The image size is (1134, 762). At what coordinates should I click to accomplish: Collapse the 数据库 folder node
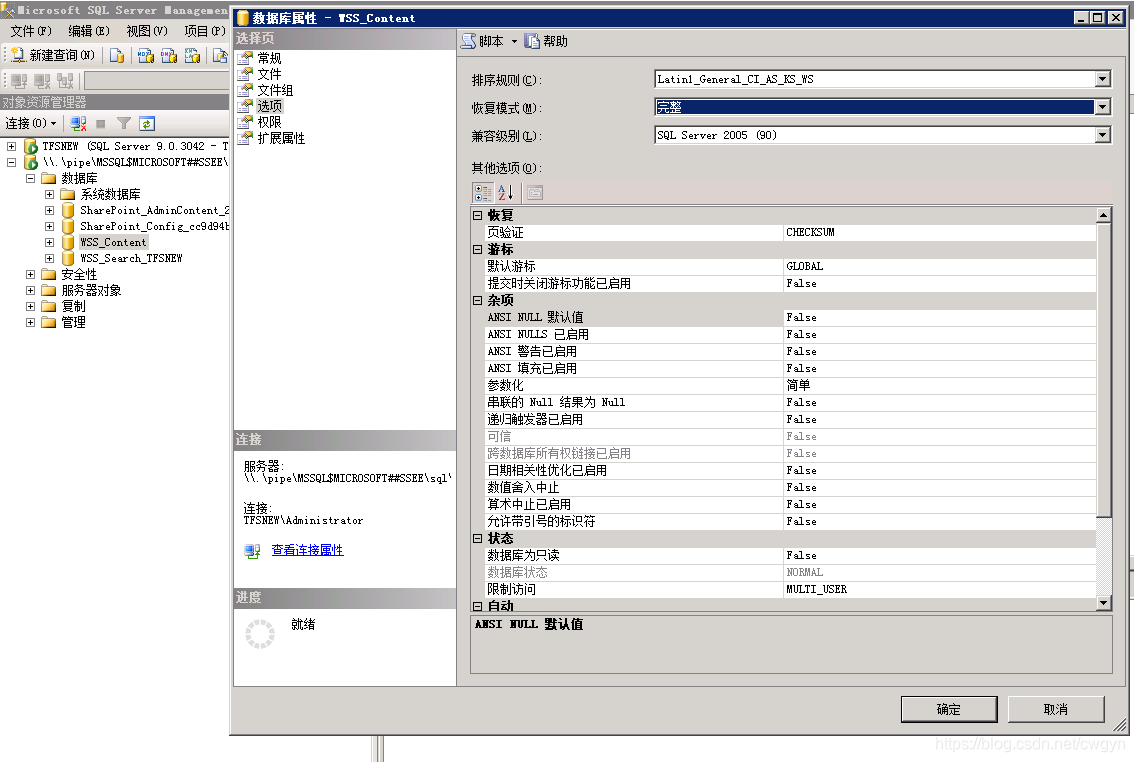click(30, 178)
